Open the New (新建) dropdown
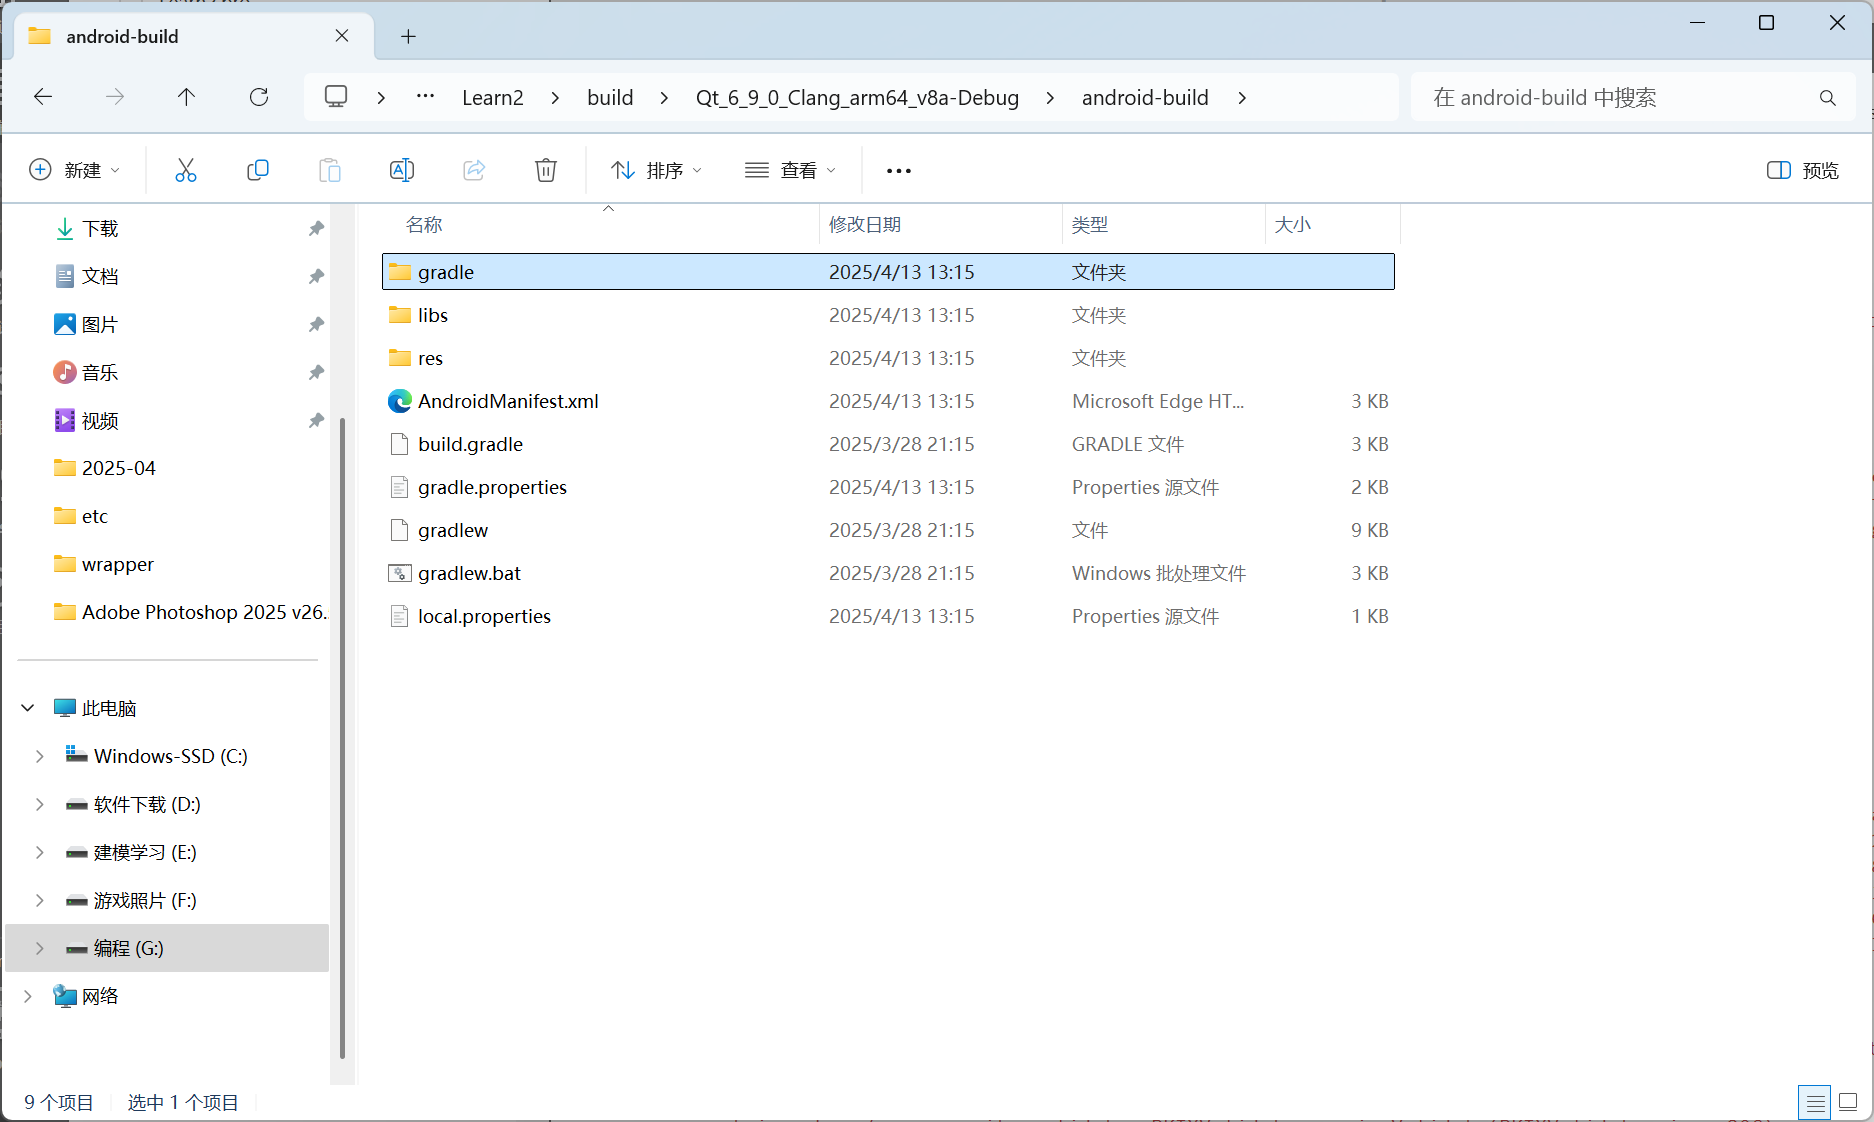Image resolution: width=1874 pixels, height=1122 pixels. point(75,170)
